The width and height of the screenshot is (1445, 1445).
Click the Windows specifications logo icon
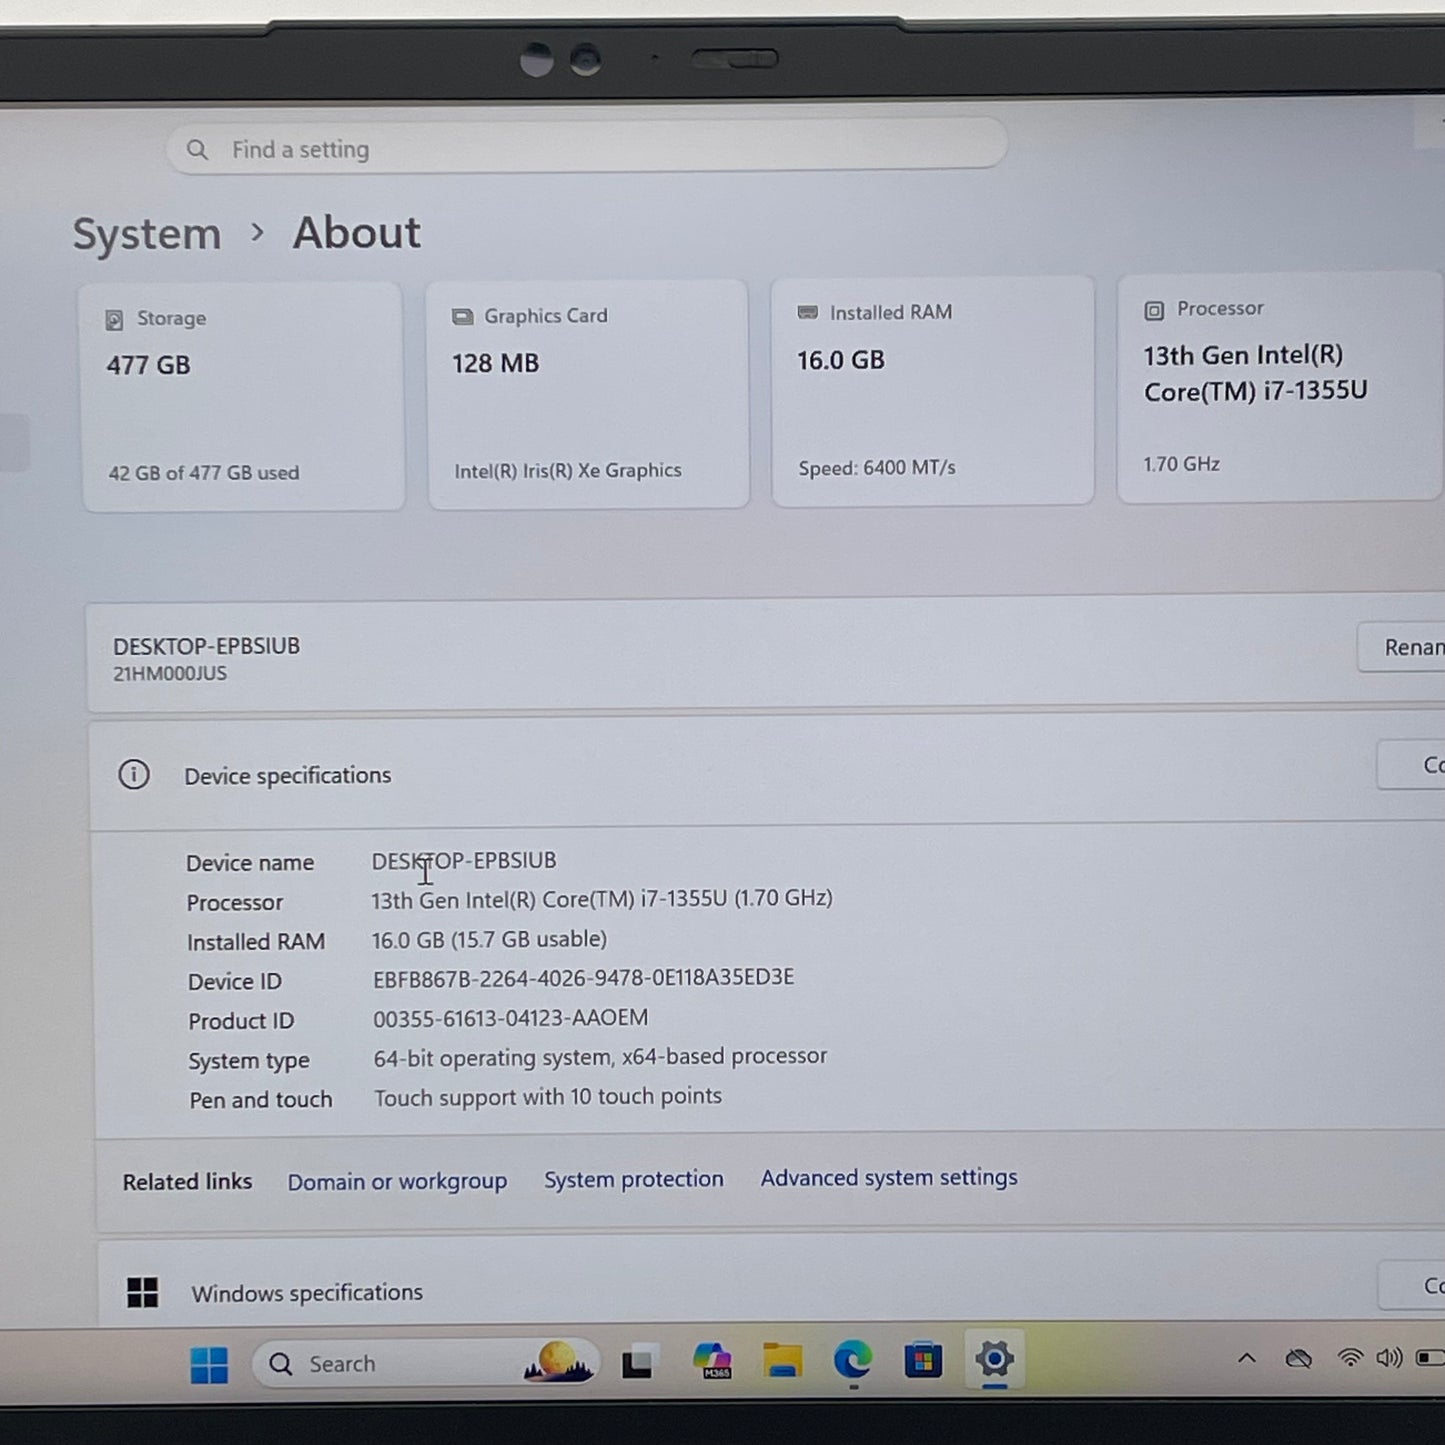[143, 1292]
